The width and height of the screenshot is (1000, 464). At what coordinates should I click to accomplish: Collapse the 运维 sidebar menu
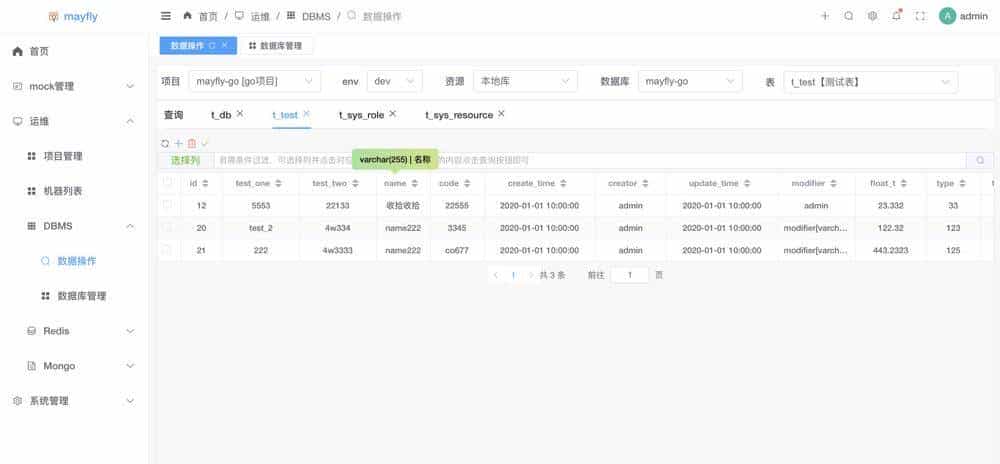75,121
